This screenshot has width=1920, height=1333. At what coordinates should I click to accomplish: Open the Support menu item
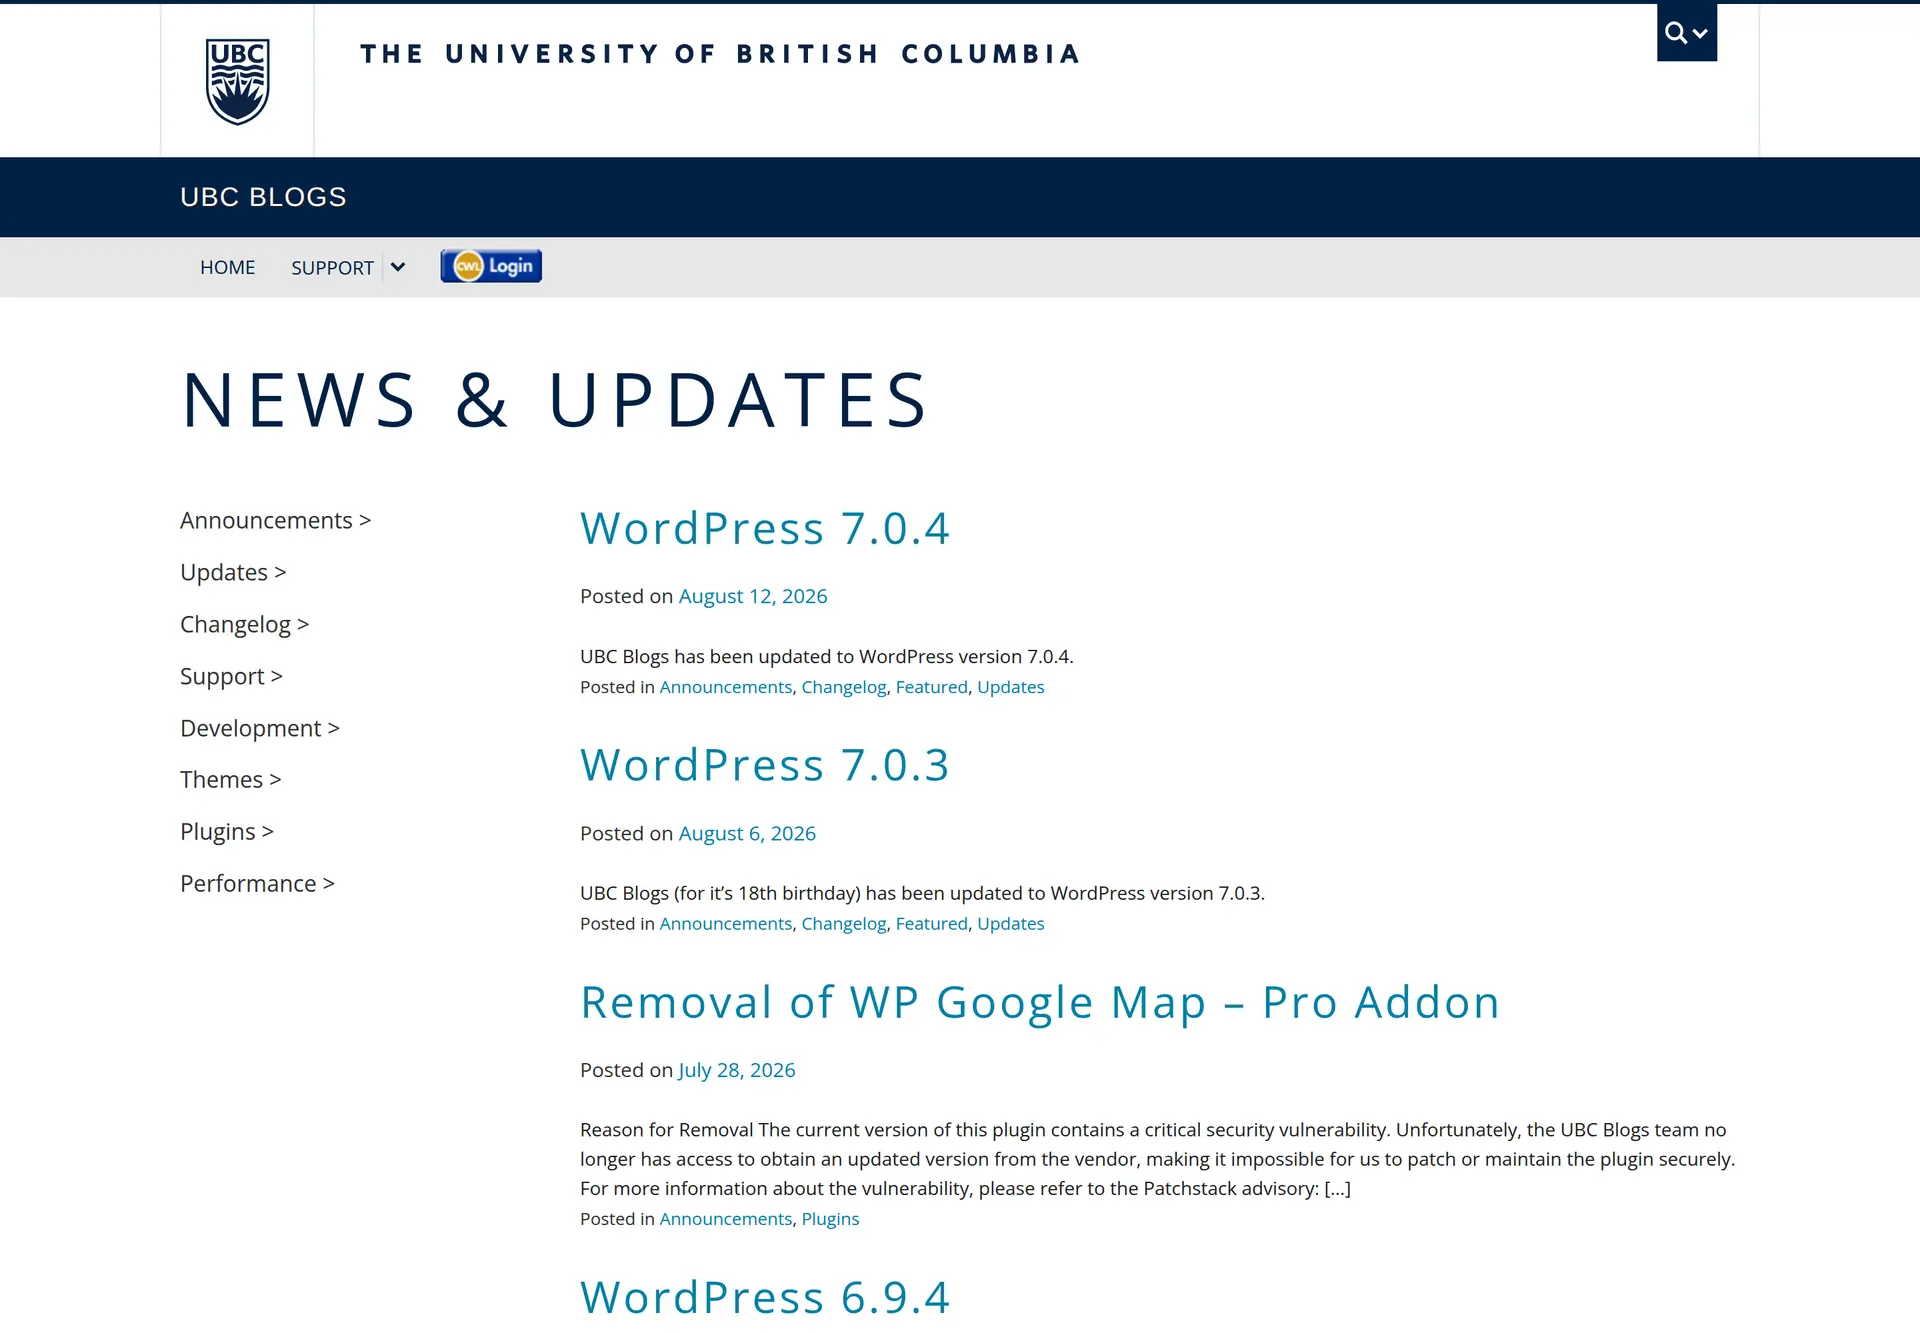(332, 267)
